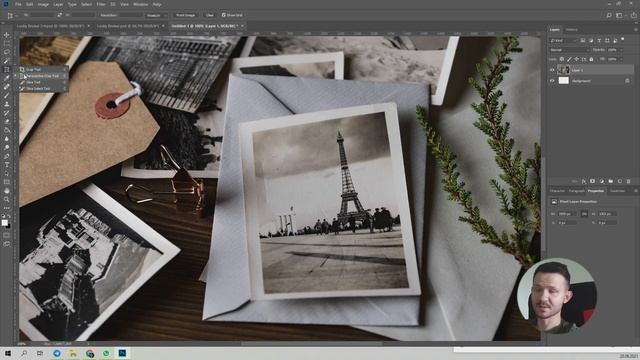Toggle type layer filter icon
This screenshot has height=360, width=640.
pyautogui.click(x=599, y=40)
